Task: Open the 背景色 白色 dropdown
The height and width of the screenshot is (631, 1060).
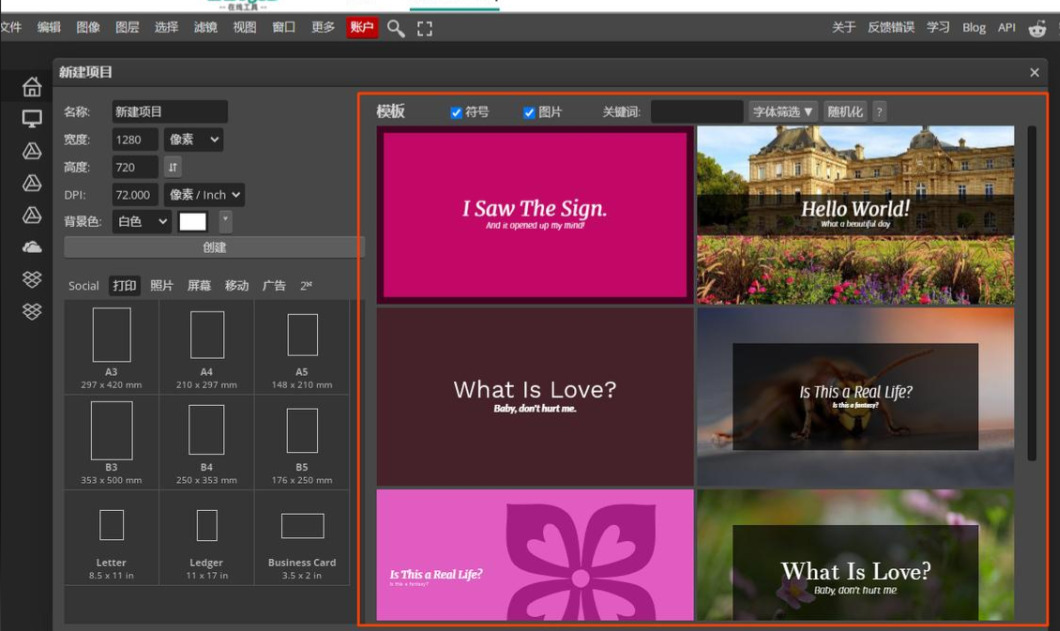Action: pos(142,222)
